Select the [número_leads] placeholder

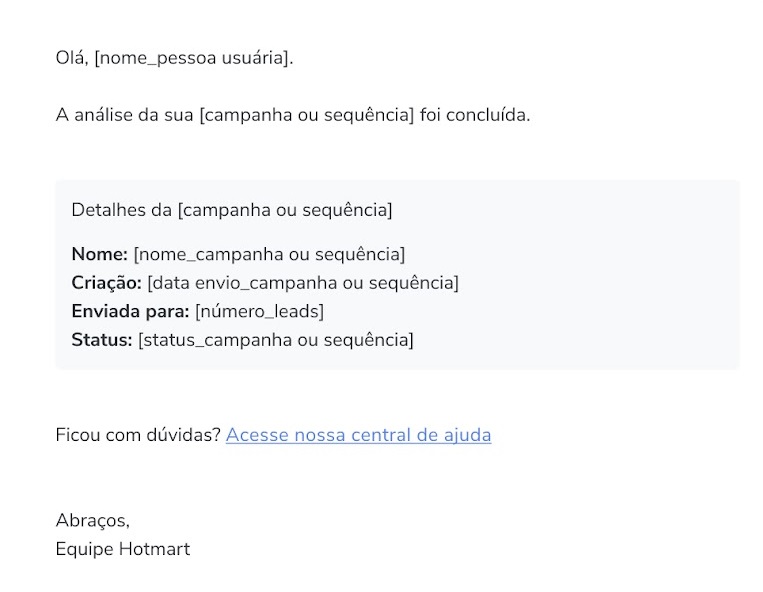[259, 311]
